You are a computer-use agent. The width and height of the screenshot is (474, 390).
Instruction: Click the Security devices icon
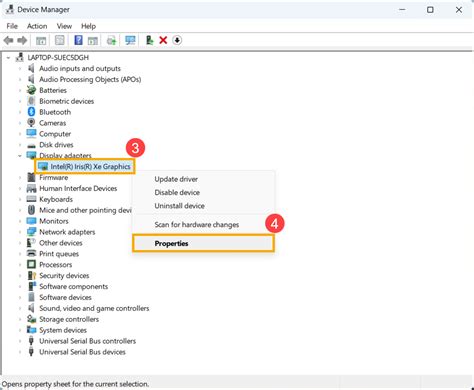31,275
